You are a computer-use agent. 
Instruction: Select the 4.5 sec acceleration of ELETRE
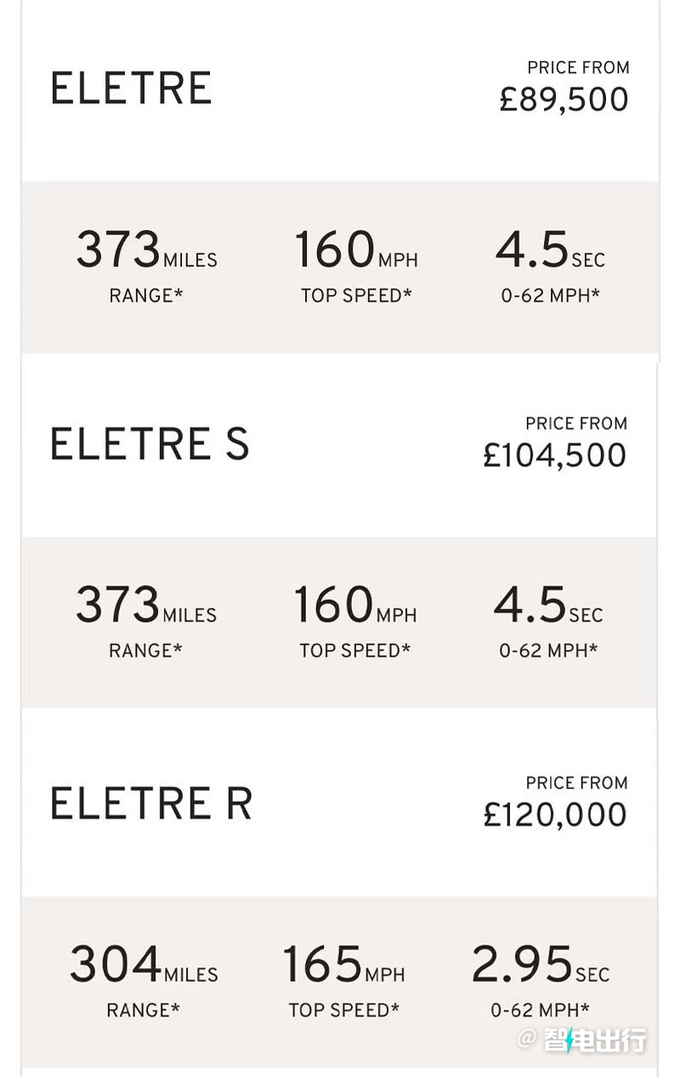click(550, 249)
